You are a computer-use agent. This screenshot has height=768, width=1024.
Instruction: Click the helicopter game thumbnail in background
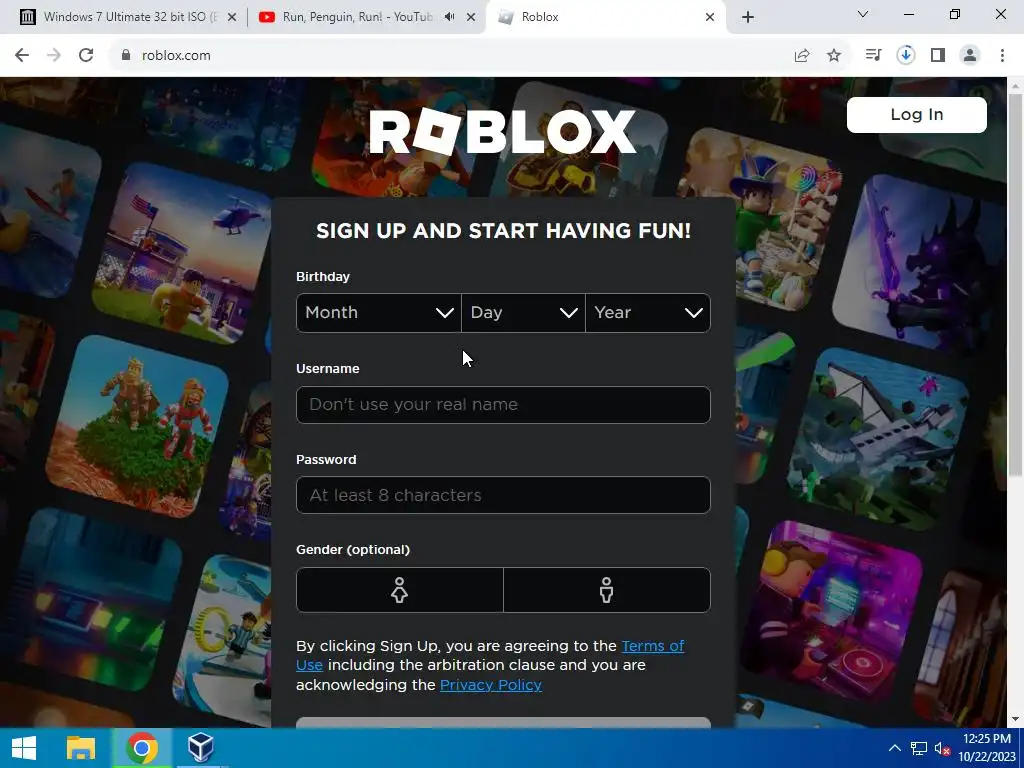(x=183, y=255)
